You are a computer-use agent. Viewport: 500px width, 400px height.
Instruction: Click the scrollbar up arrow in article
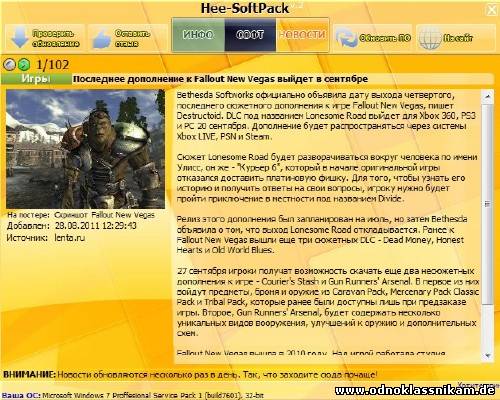tap(488, 97)
